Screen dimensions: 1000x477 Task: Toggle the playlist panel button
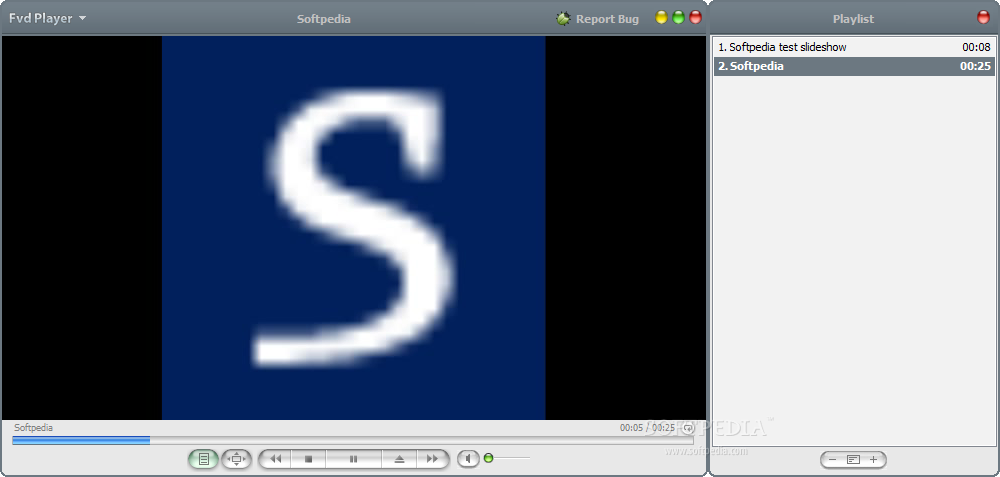click(203, 459)
